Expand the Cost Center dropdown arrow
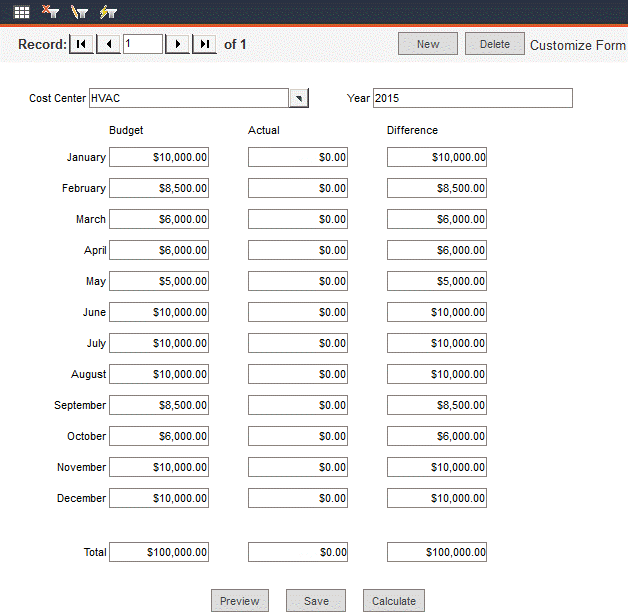 click(x=299, y=98)
